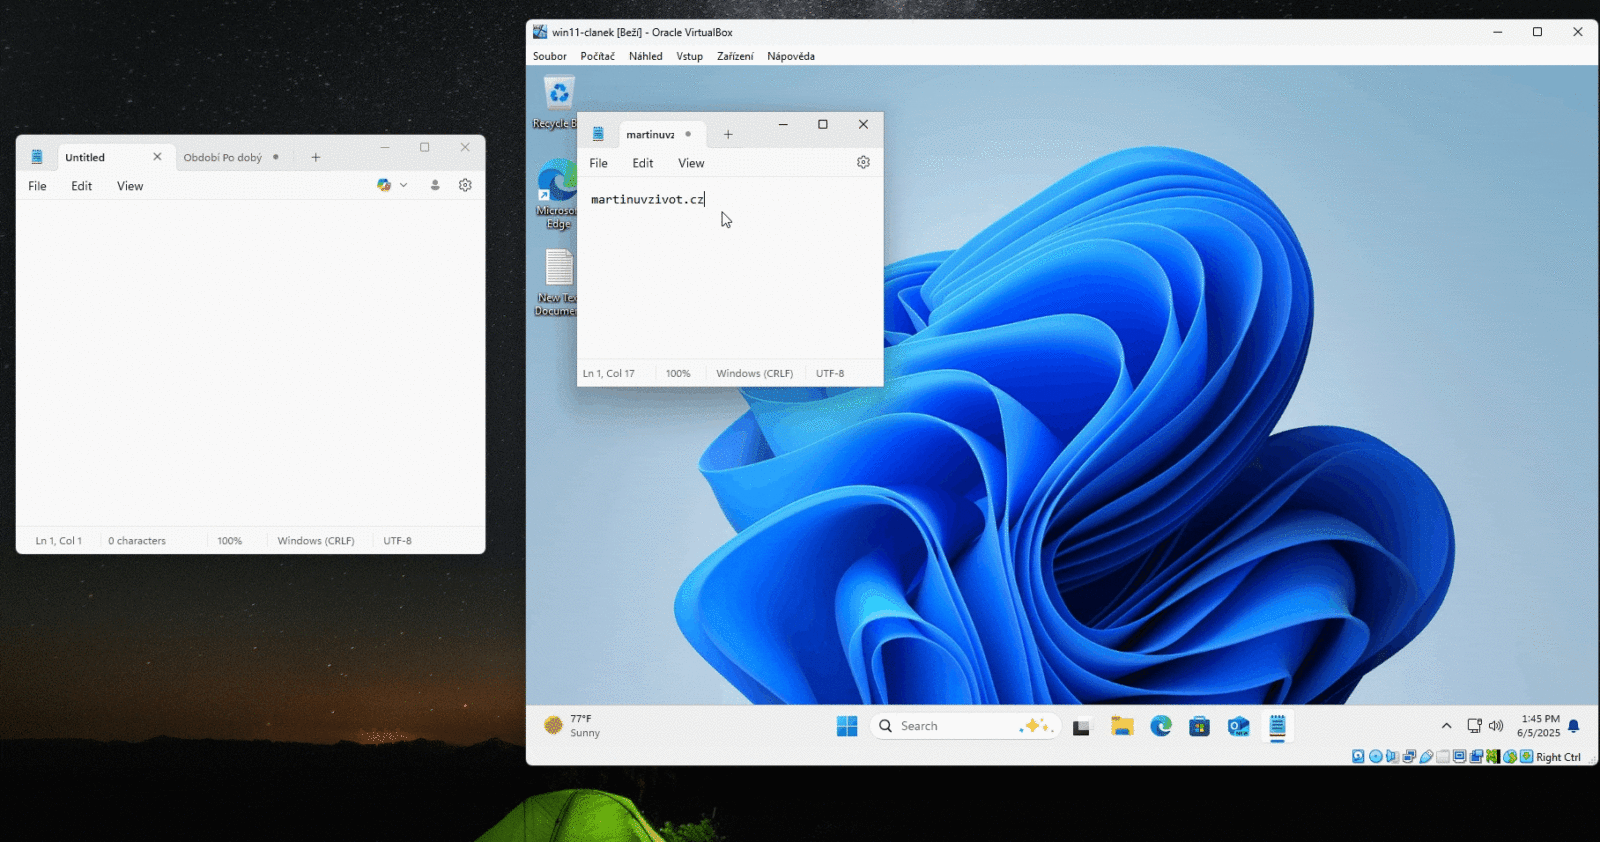
Task: Open the weather widget showing 77°F Sunny
Action: coord(572,726)
